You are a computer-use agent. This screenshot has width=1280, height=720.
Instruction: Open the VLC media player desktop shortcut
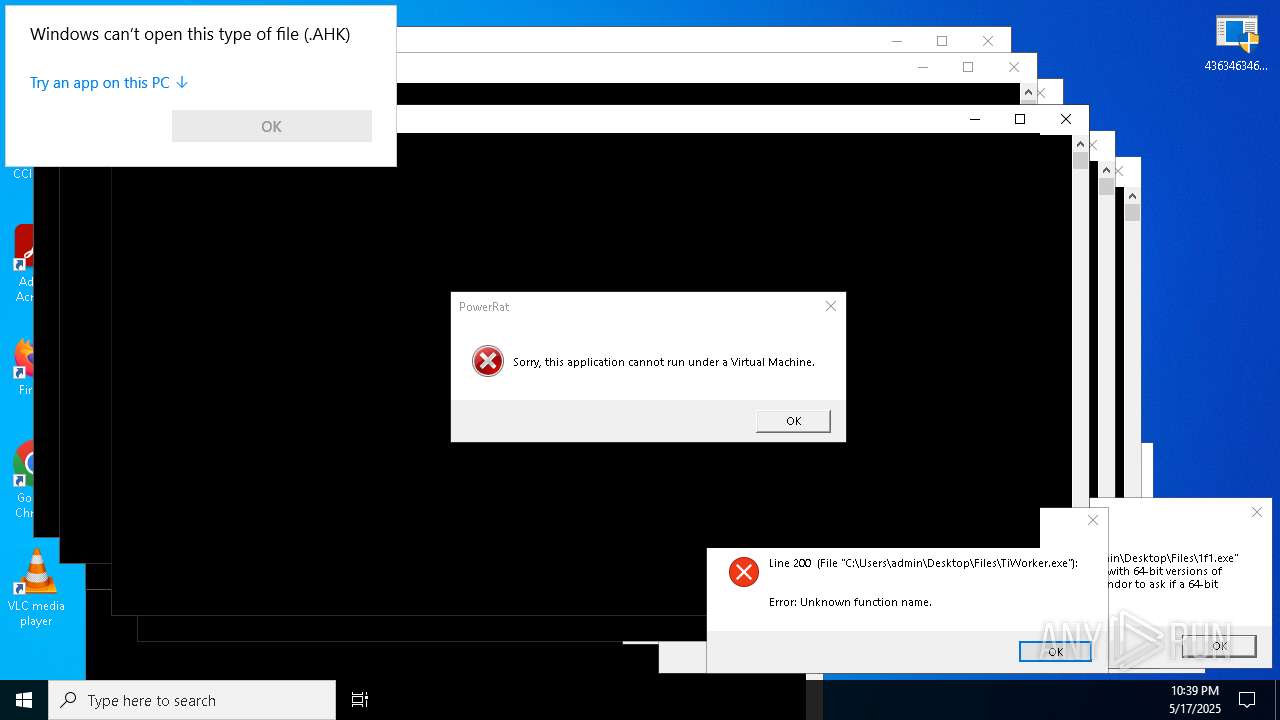pyautogui.click(x=36, y=589)
